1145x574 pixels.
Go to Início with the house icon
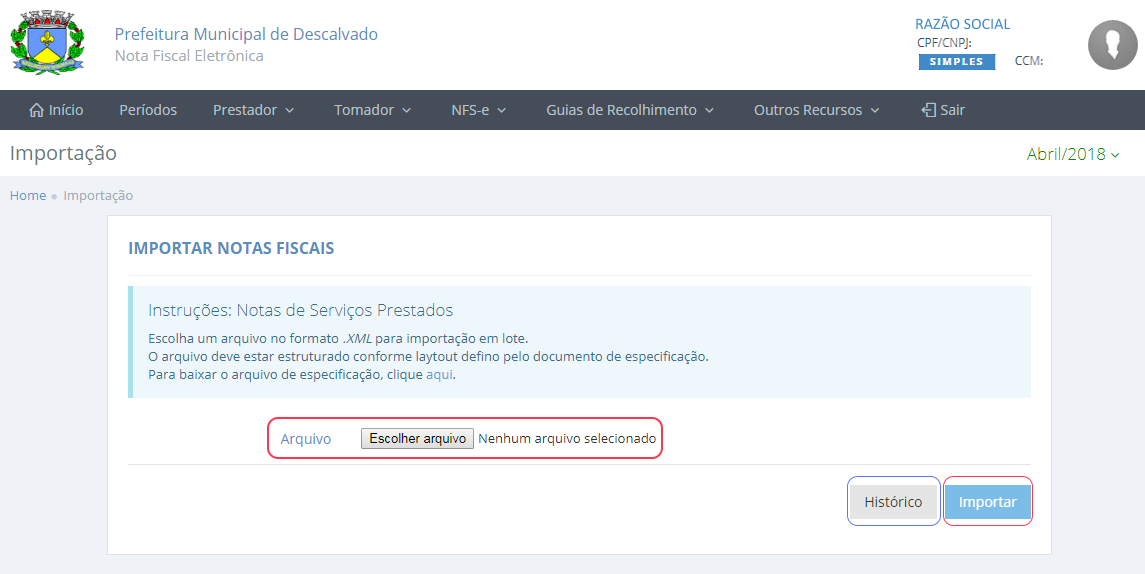point(56,110)
